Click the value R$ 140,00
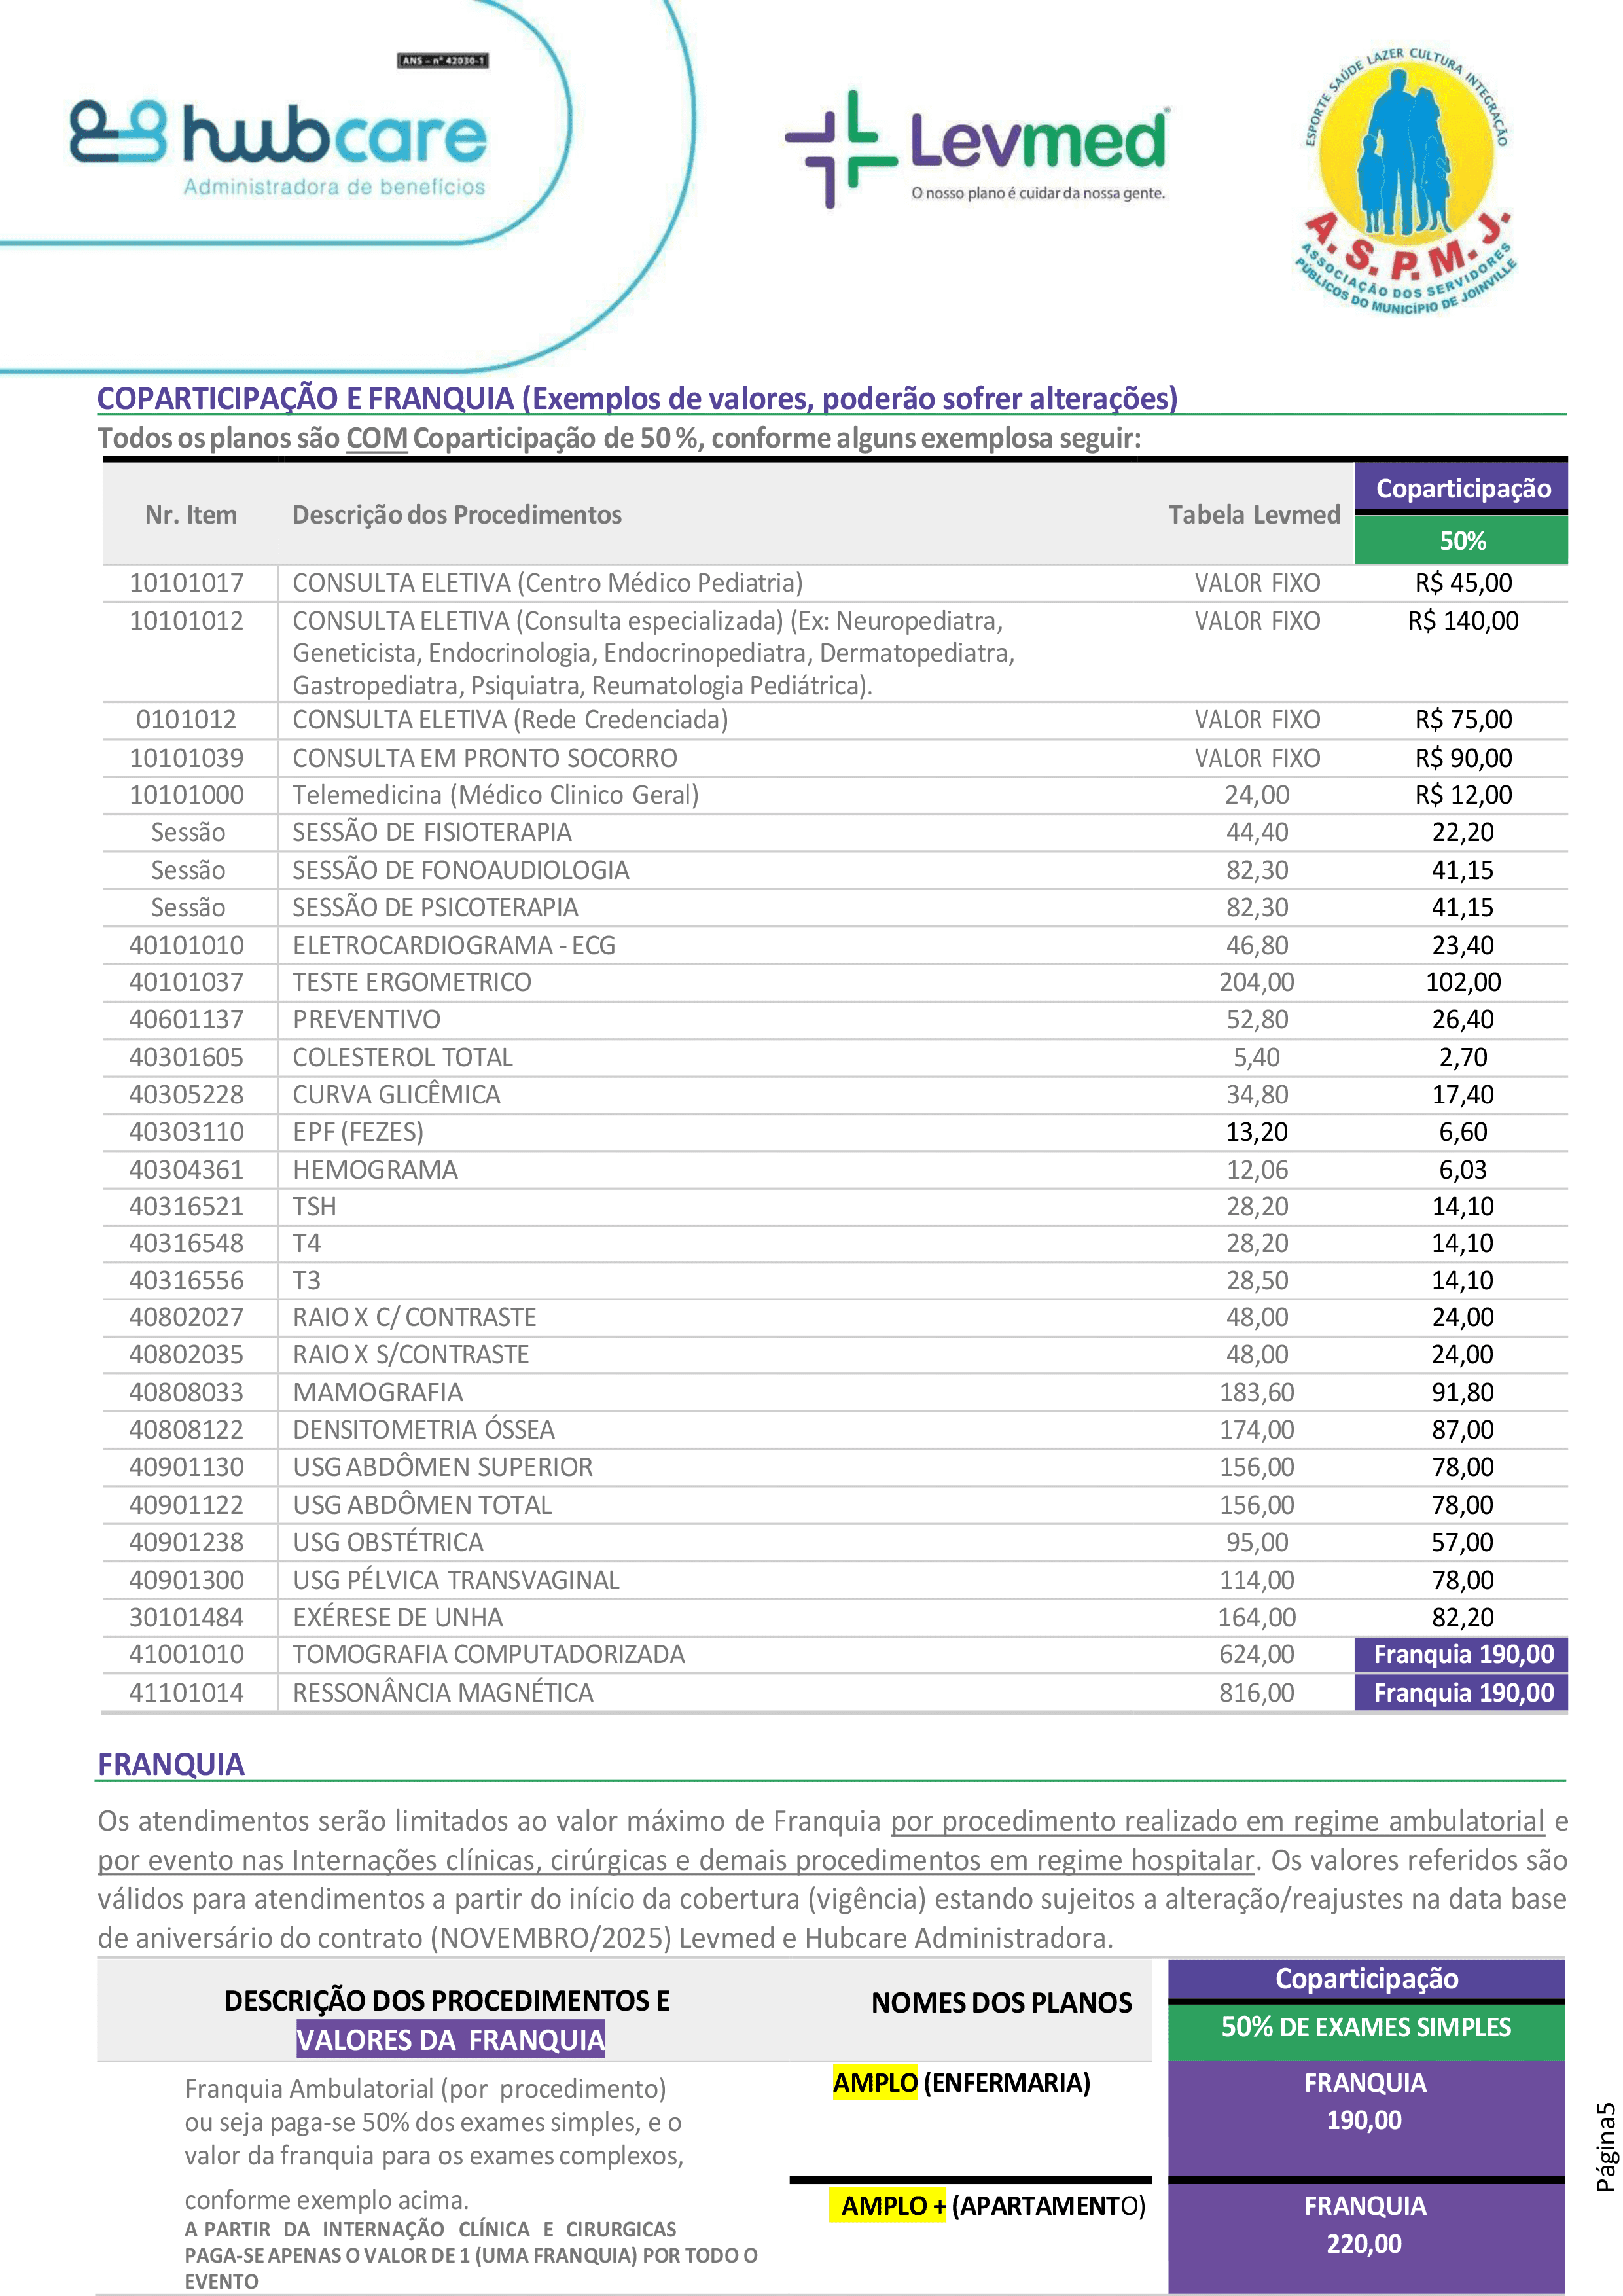The image size is (1623, 2296). coord(1463,621)
